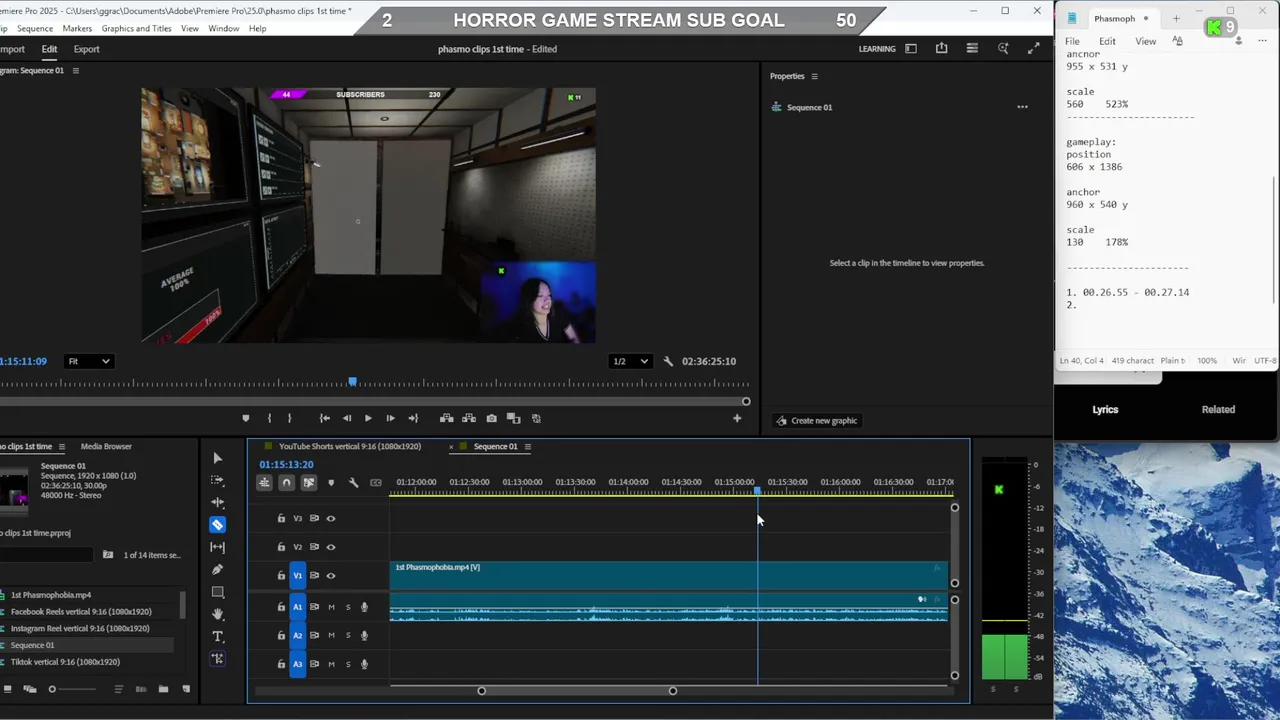Go to In point
Viewport: 1280px width, 720px height.
pyautogui.click(x=324, y=418)
